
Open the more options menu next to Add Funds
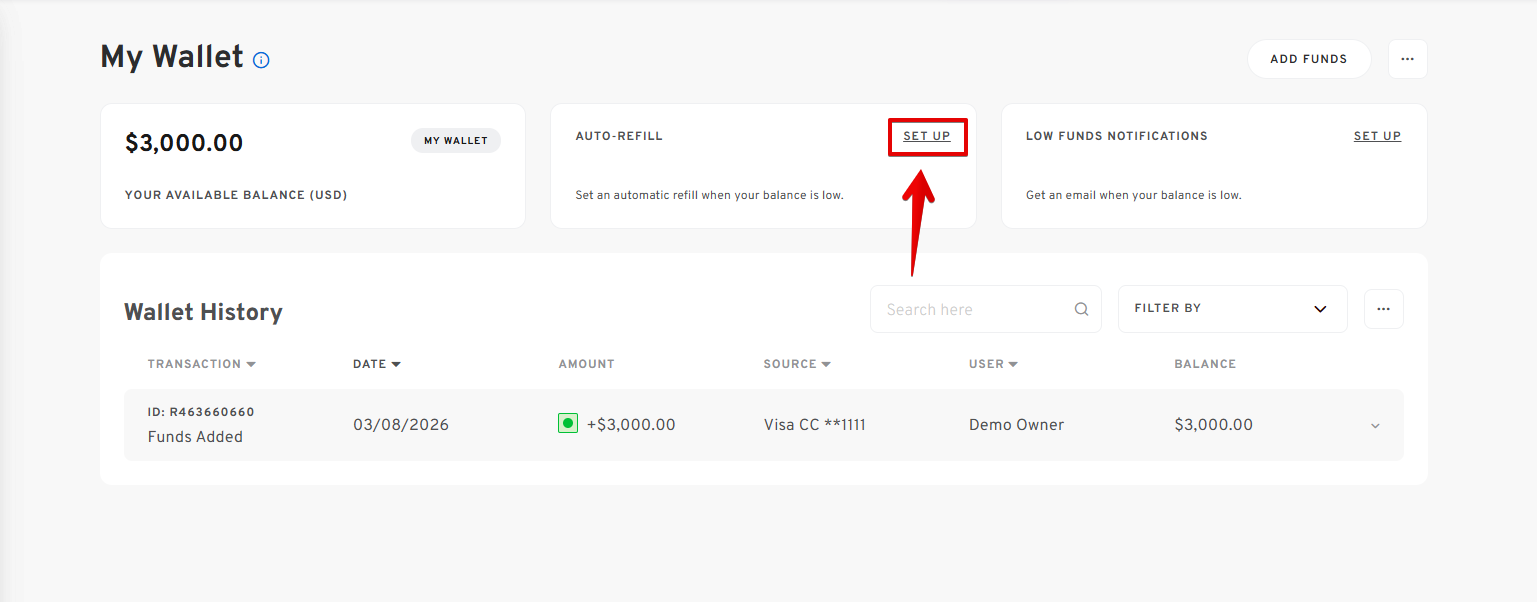click(x=1407, y=59)
